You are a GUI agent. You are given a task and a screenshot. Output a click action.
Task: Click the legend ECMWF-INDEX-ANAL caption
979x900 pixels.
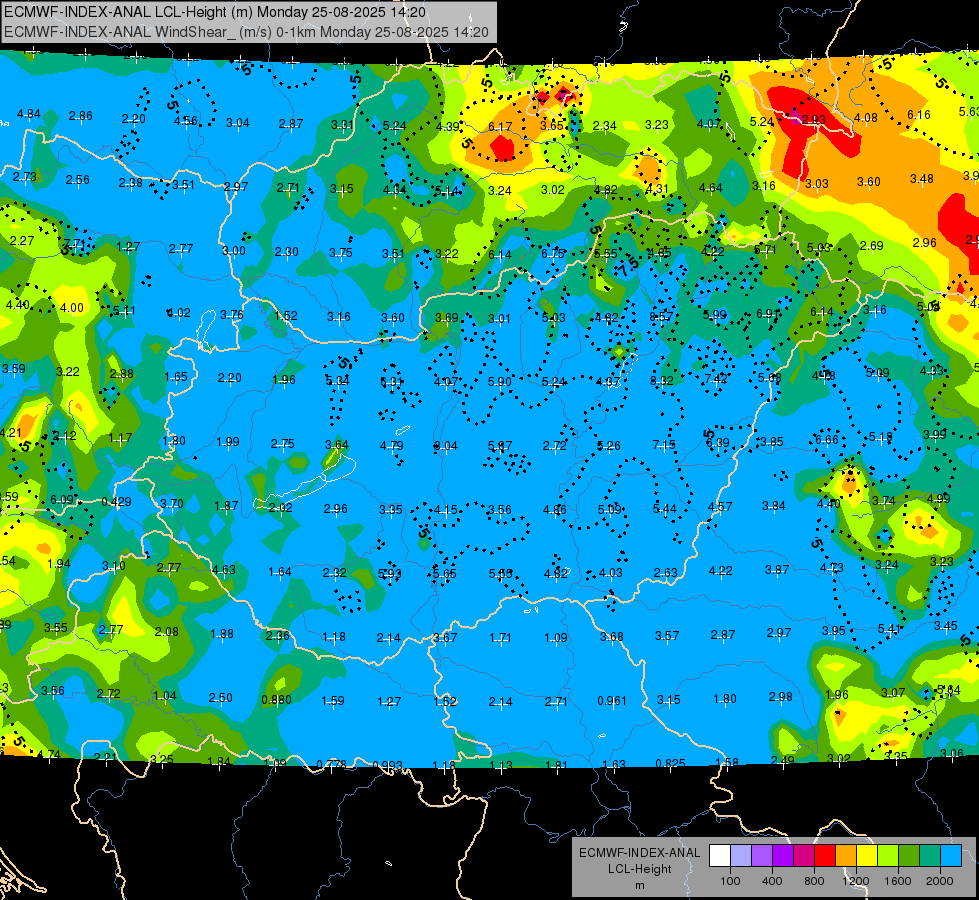pyautogui.click(x=639, y=853)
